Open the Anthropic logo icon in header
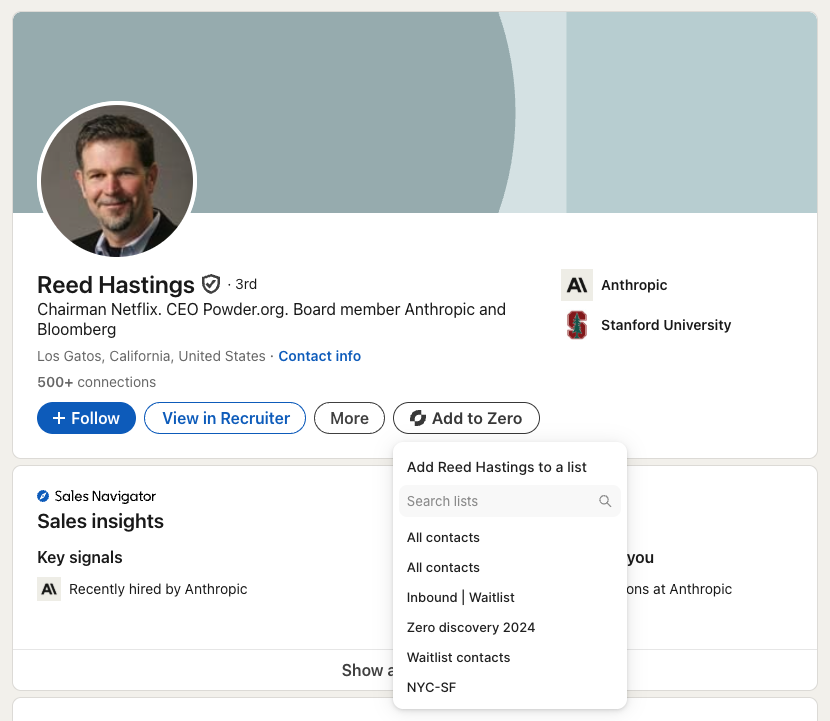Screen dimensions: 830x721 click(576, 285)
